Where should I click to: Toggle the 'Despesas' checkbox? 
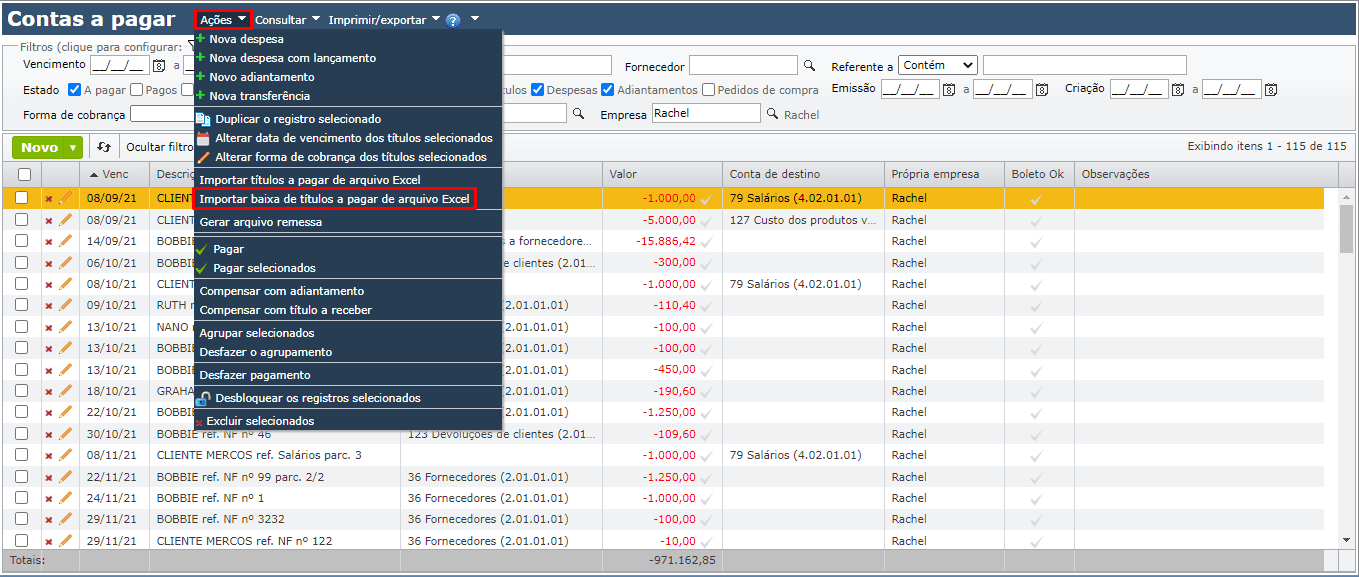click(x=538, y=90)
